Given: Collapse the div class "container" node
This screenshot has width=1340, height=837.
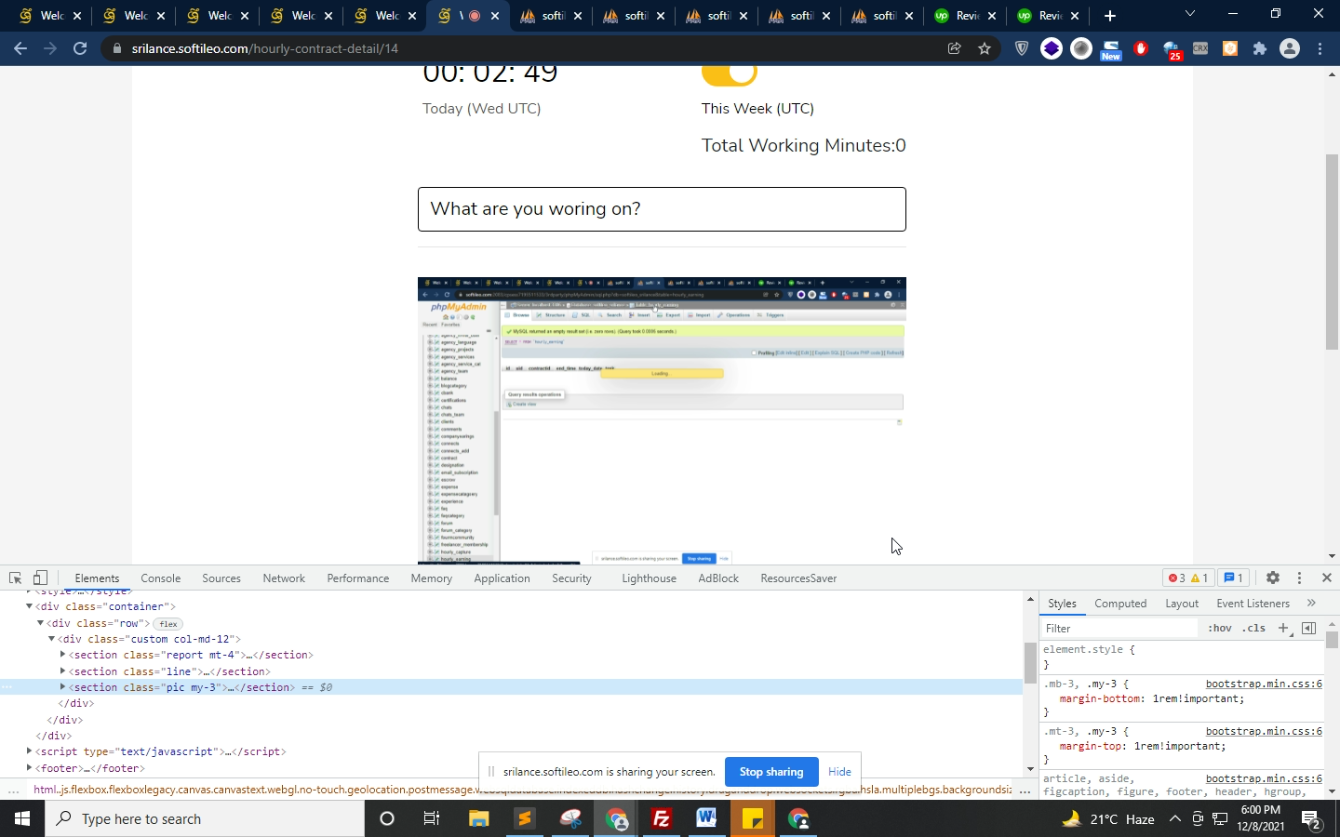Looking at the screenshot, I should [x=29, y=606].
